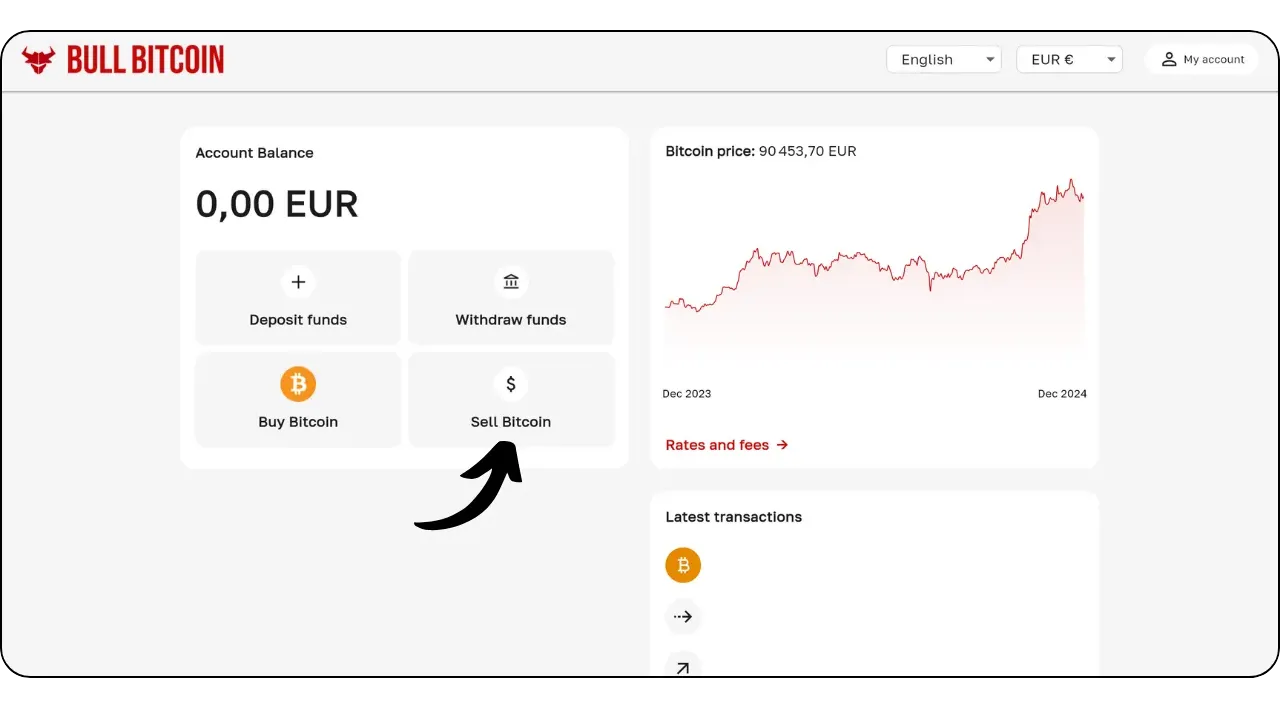Click the Withdraw funds tile
Image resolution: width=1280 pixels, height=708 pixels.
coord(511,297)
